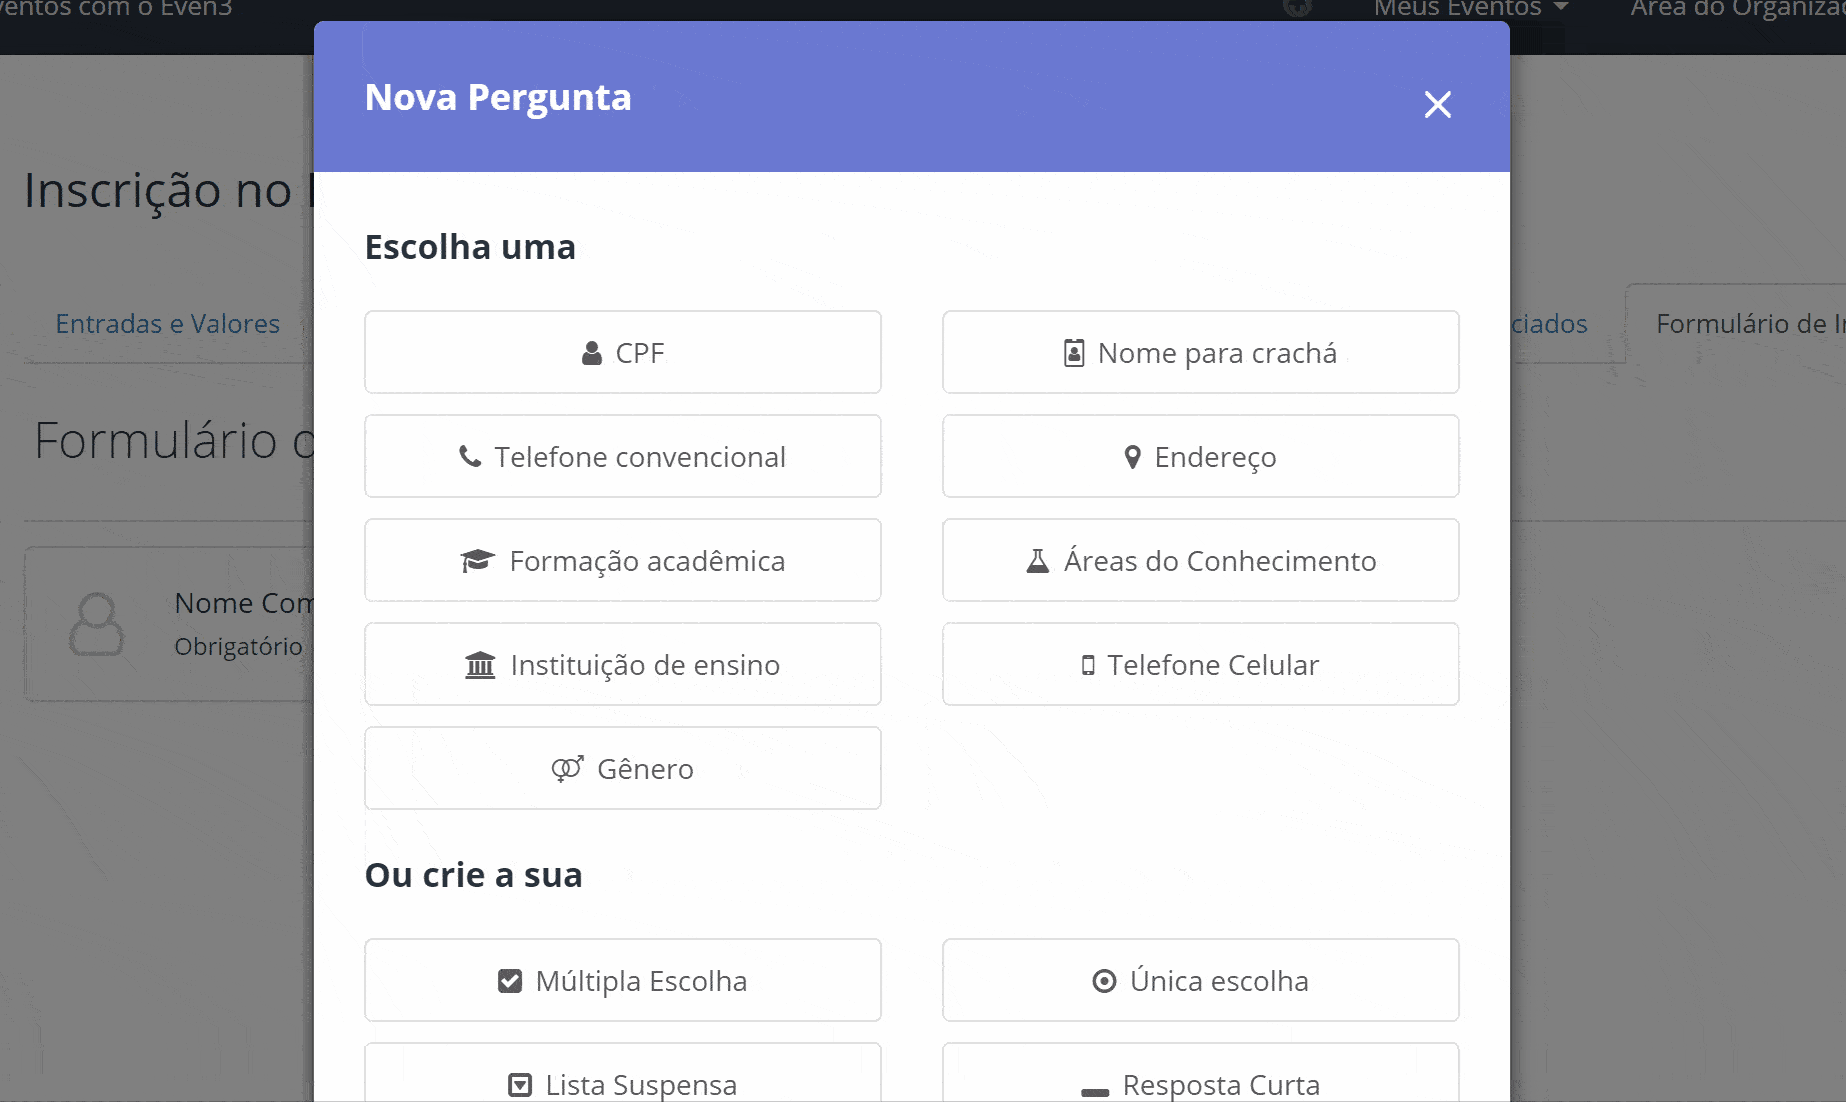1846x1102 pixels.
Task: Choose the Lista Suspensa question type
Action: 622,1084
